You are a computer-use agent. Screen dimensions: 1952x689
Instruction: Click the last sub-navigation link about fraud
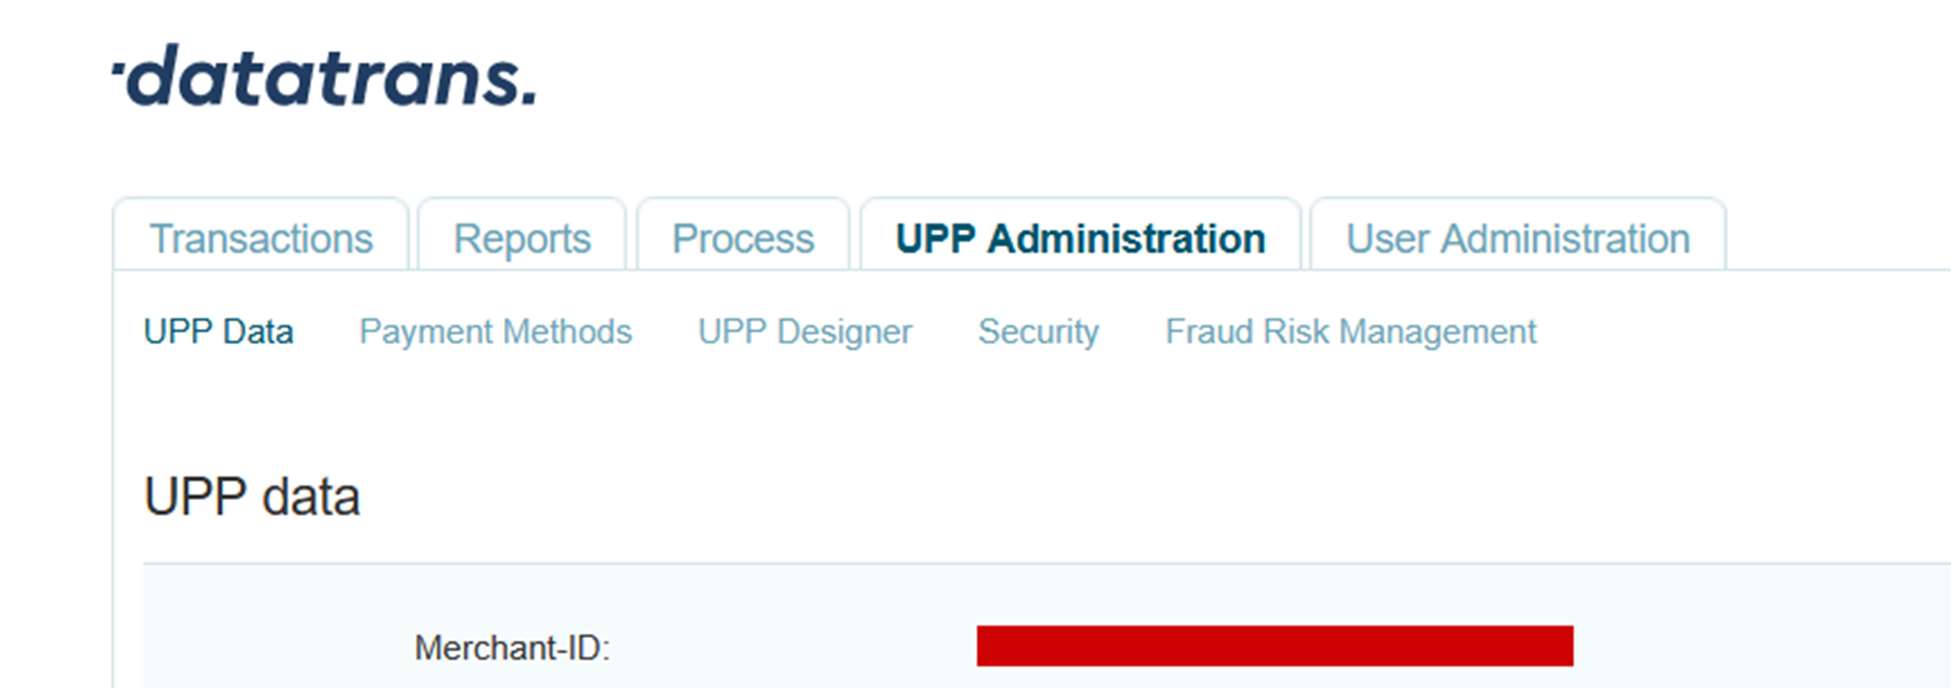[1350, 332]
